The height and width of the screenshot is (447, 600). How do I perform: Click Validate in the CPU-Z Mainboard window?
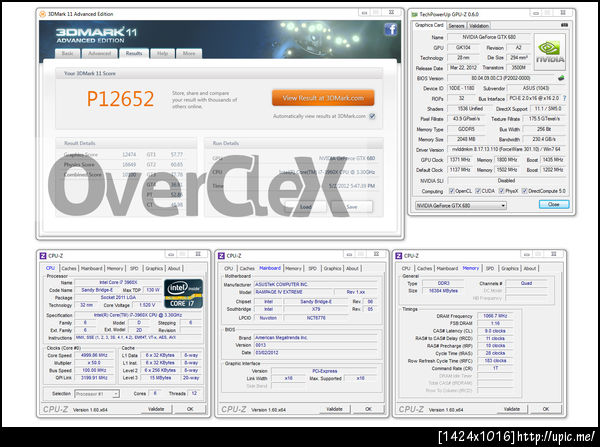tap(334, 409)
